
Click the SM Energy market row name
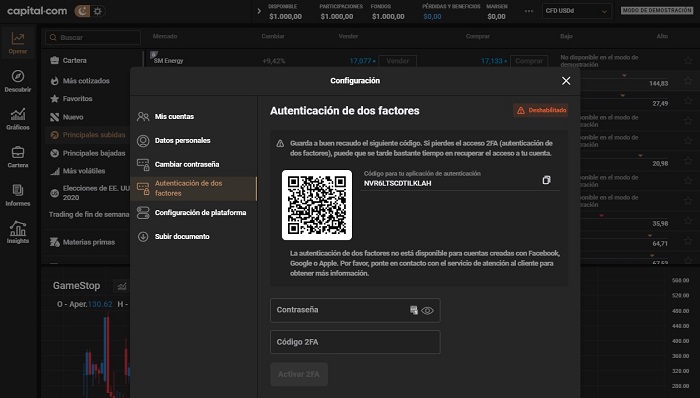[168, 61]
